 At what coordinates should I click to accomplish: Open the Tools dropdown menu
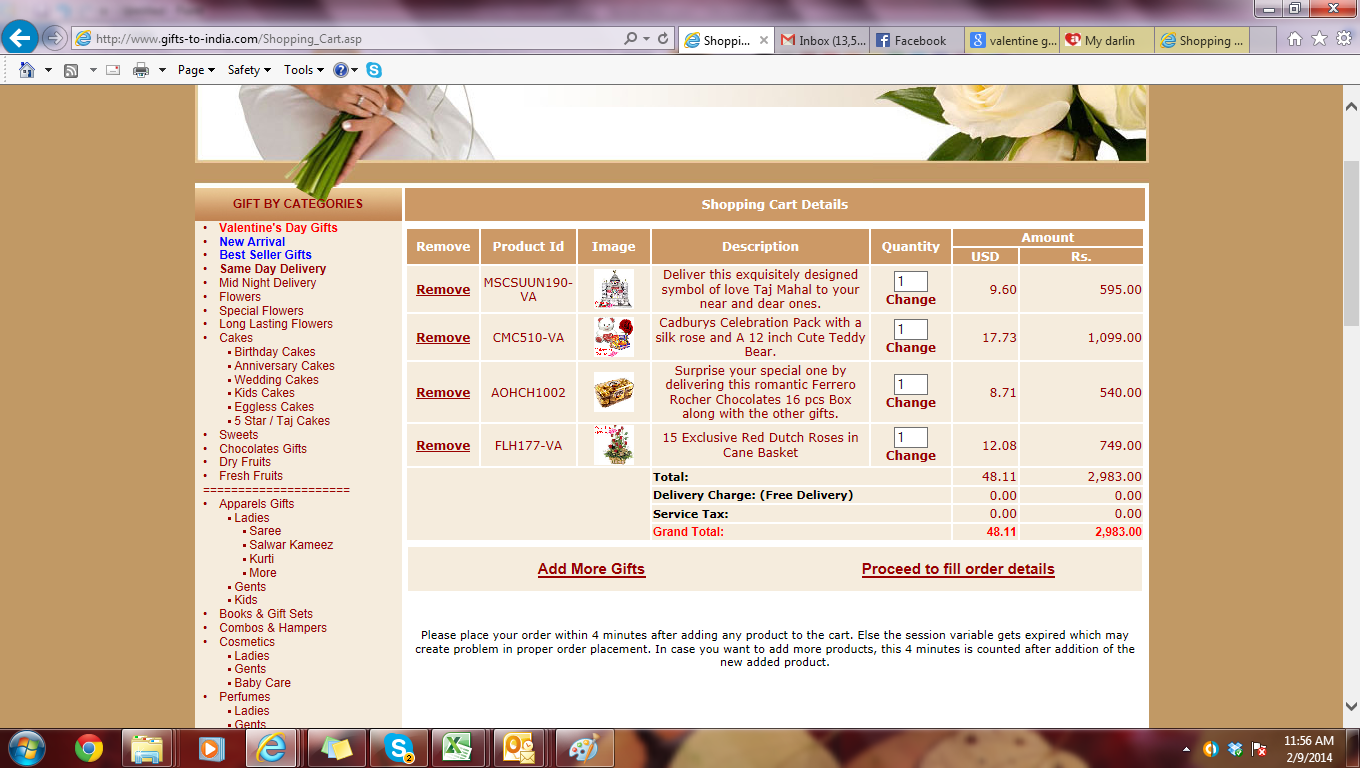[303, 70]
